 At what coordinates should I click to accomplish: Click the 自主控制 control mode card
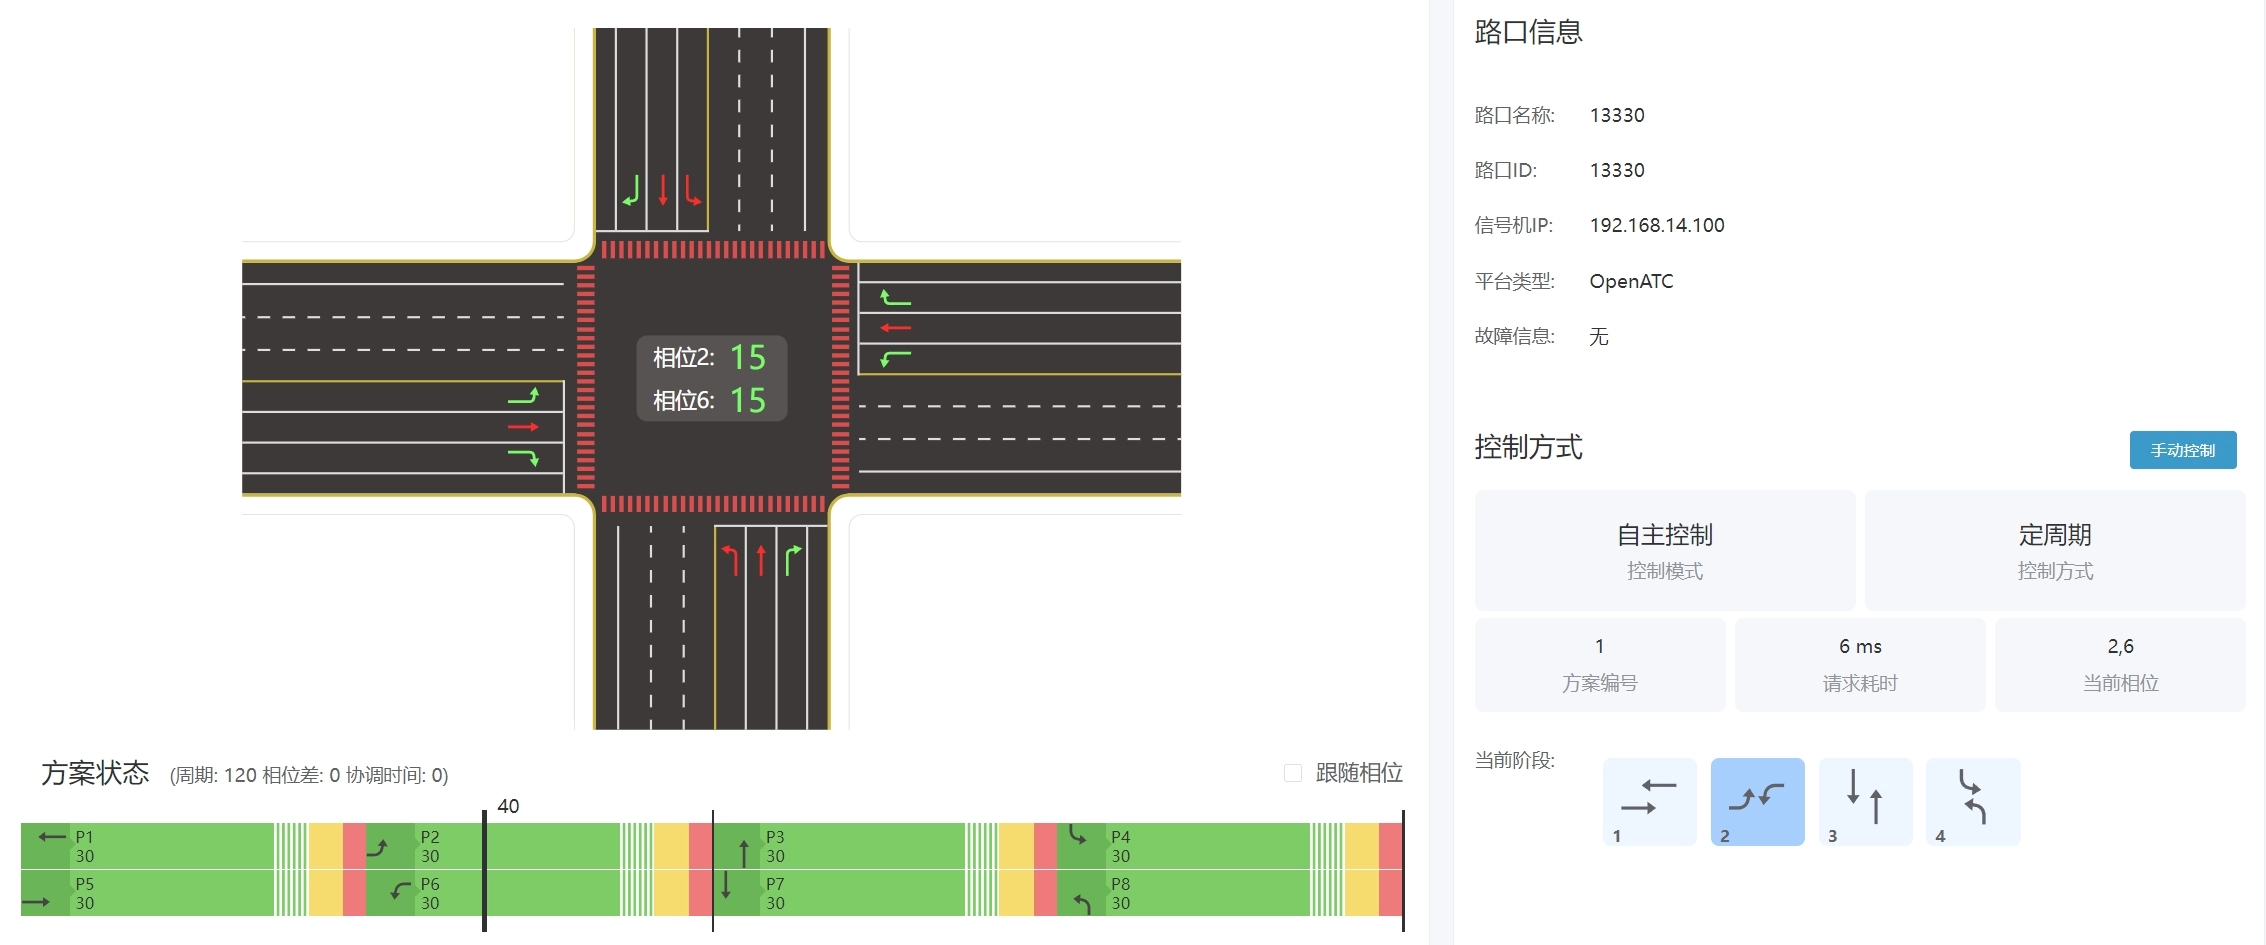(1664, 550)
